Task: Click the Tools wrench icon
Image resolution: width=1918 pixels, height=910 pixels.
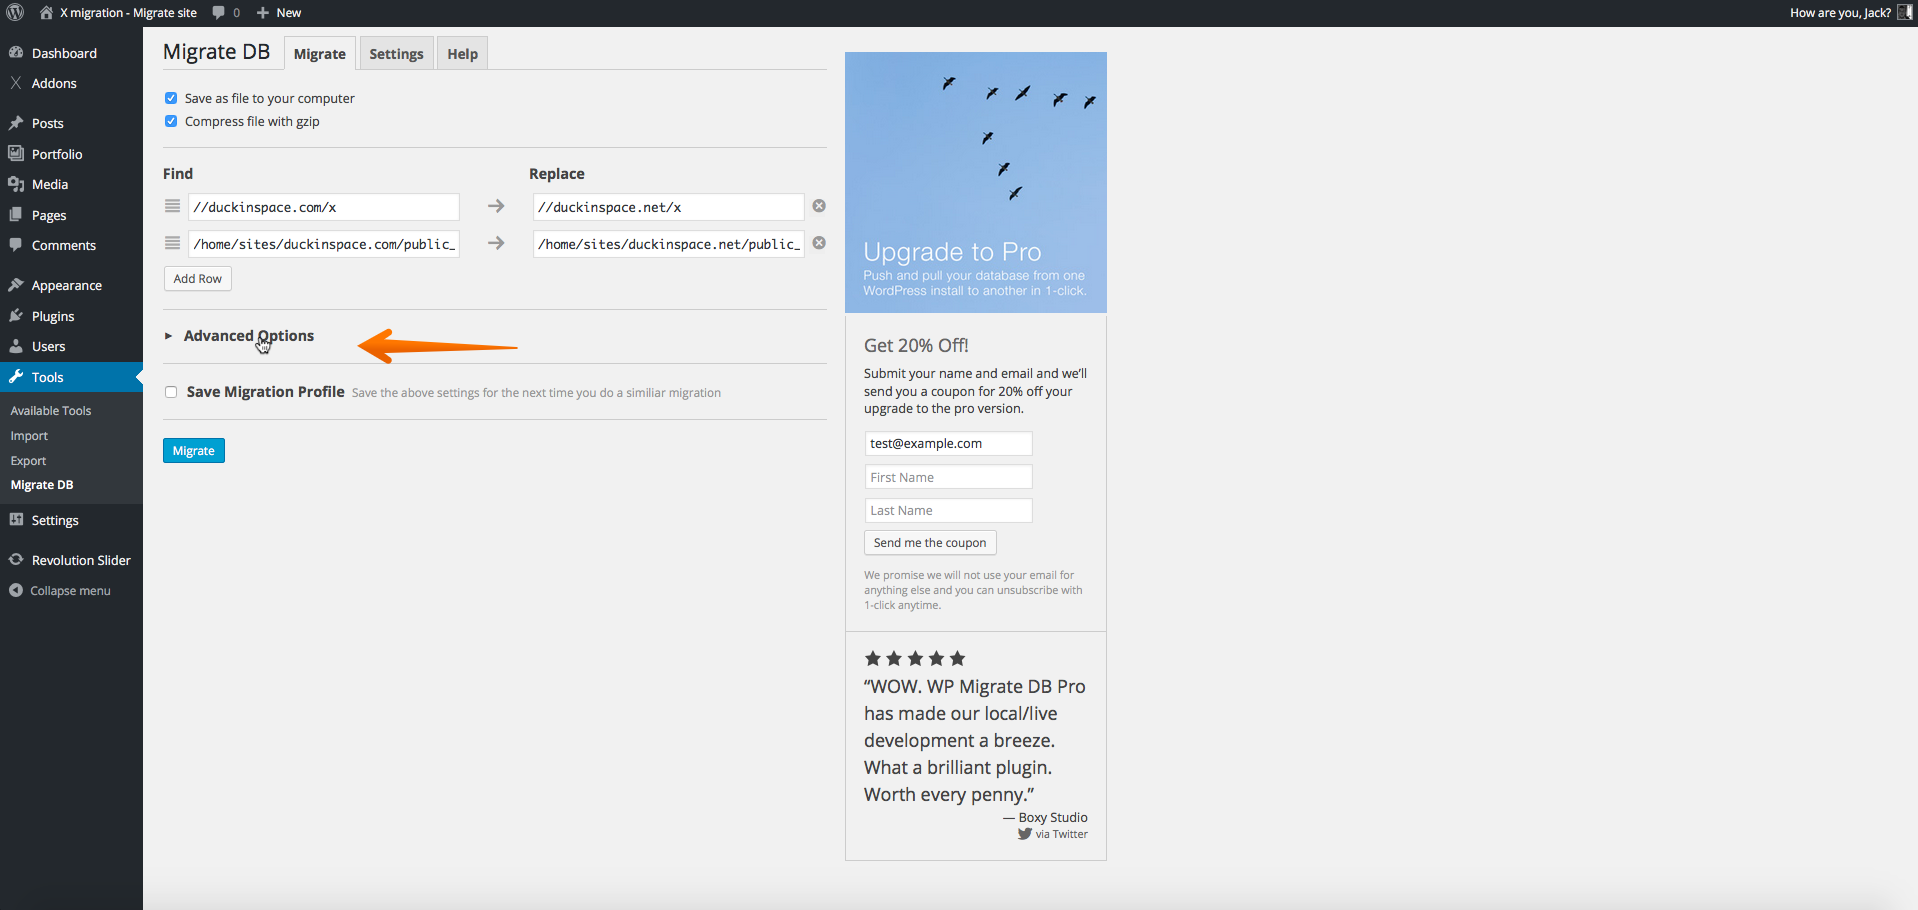Action: pos(16,377)
